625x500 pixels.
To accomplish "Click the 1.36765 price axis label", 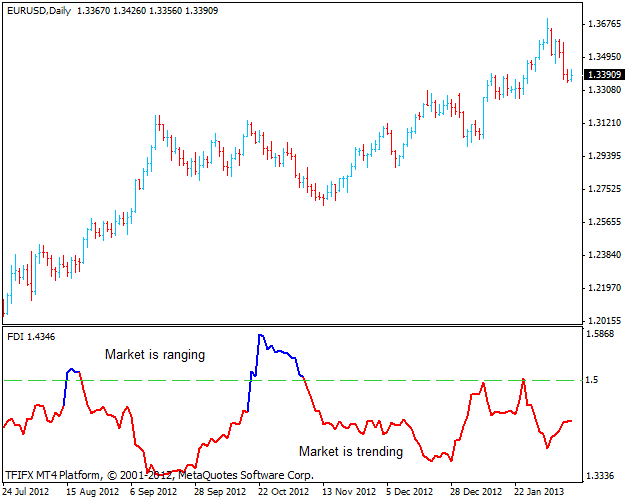I will pos(604,24).
